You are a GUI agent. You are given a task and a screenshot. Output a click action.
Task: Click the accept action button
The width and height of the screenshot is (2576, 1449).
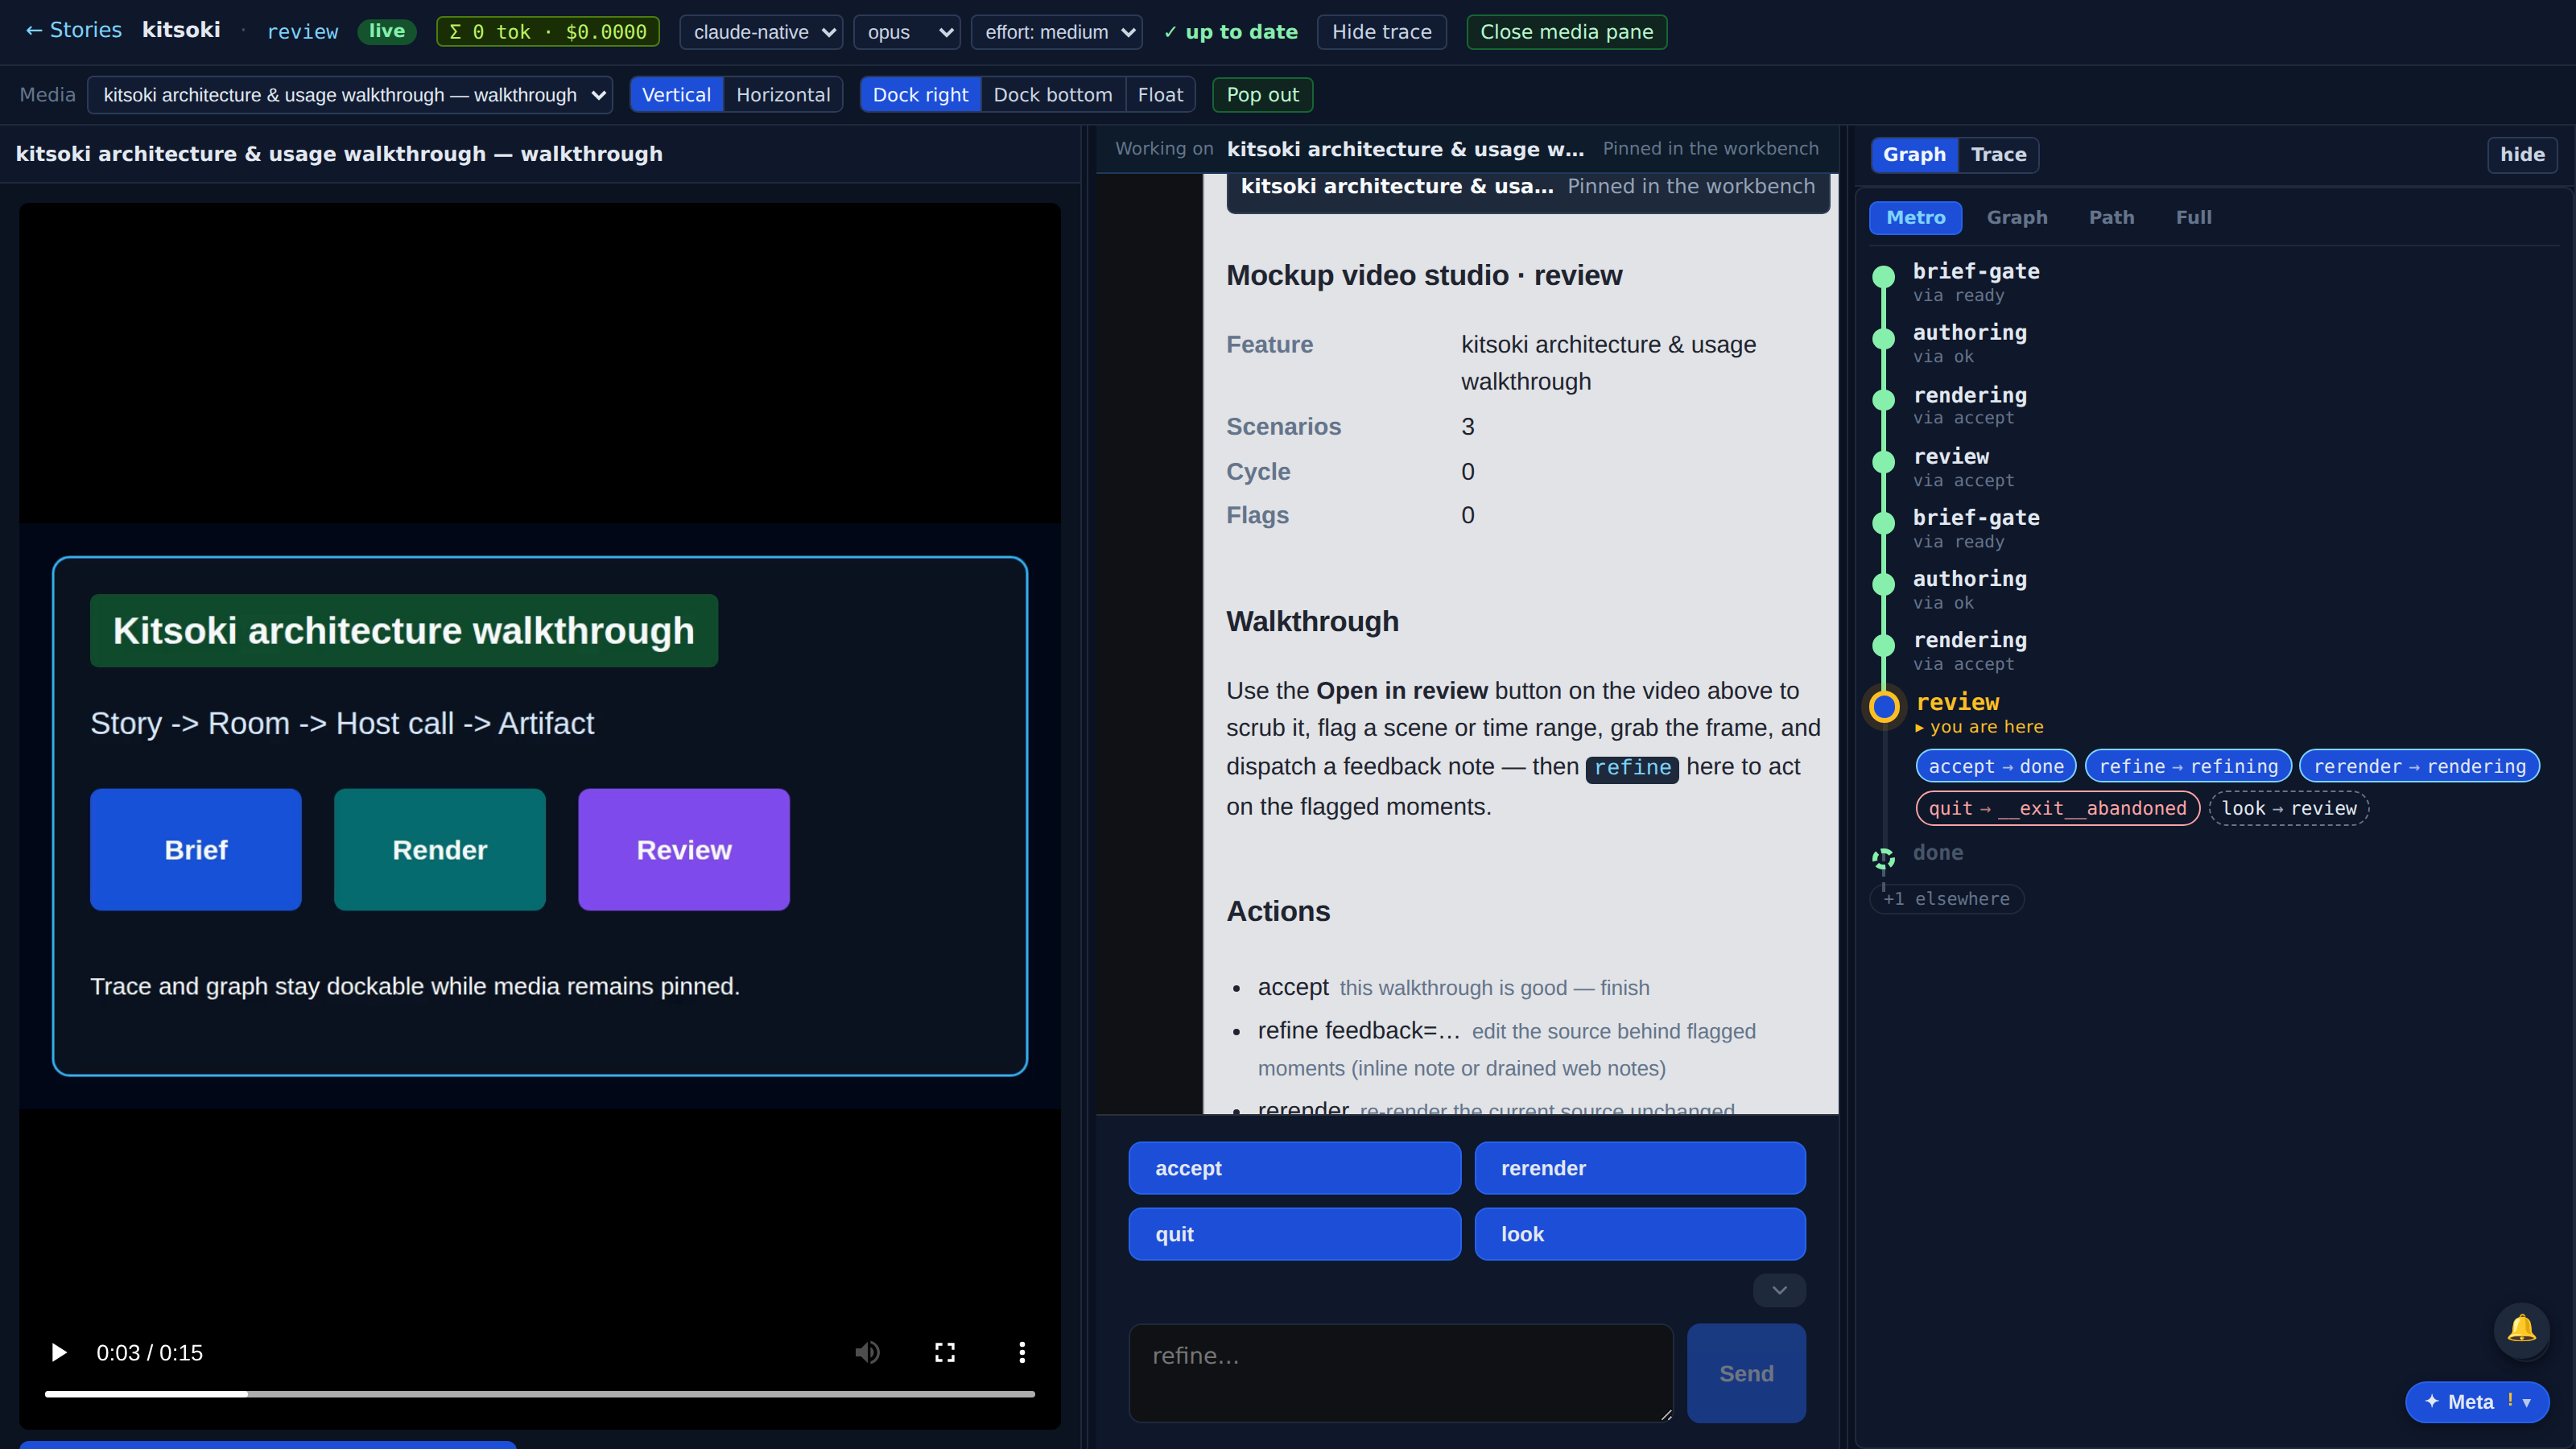coord(1294,1168)
